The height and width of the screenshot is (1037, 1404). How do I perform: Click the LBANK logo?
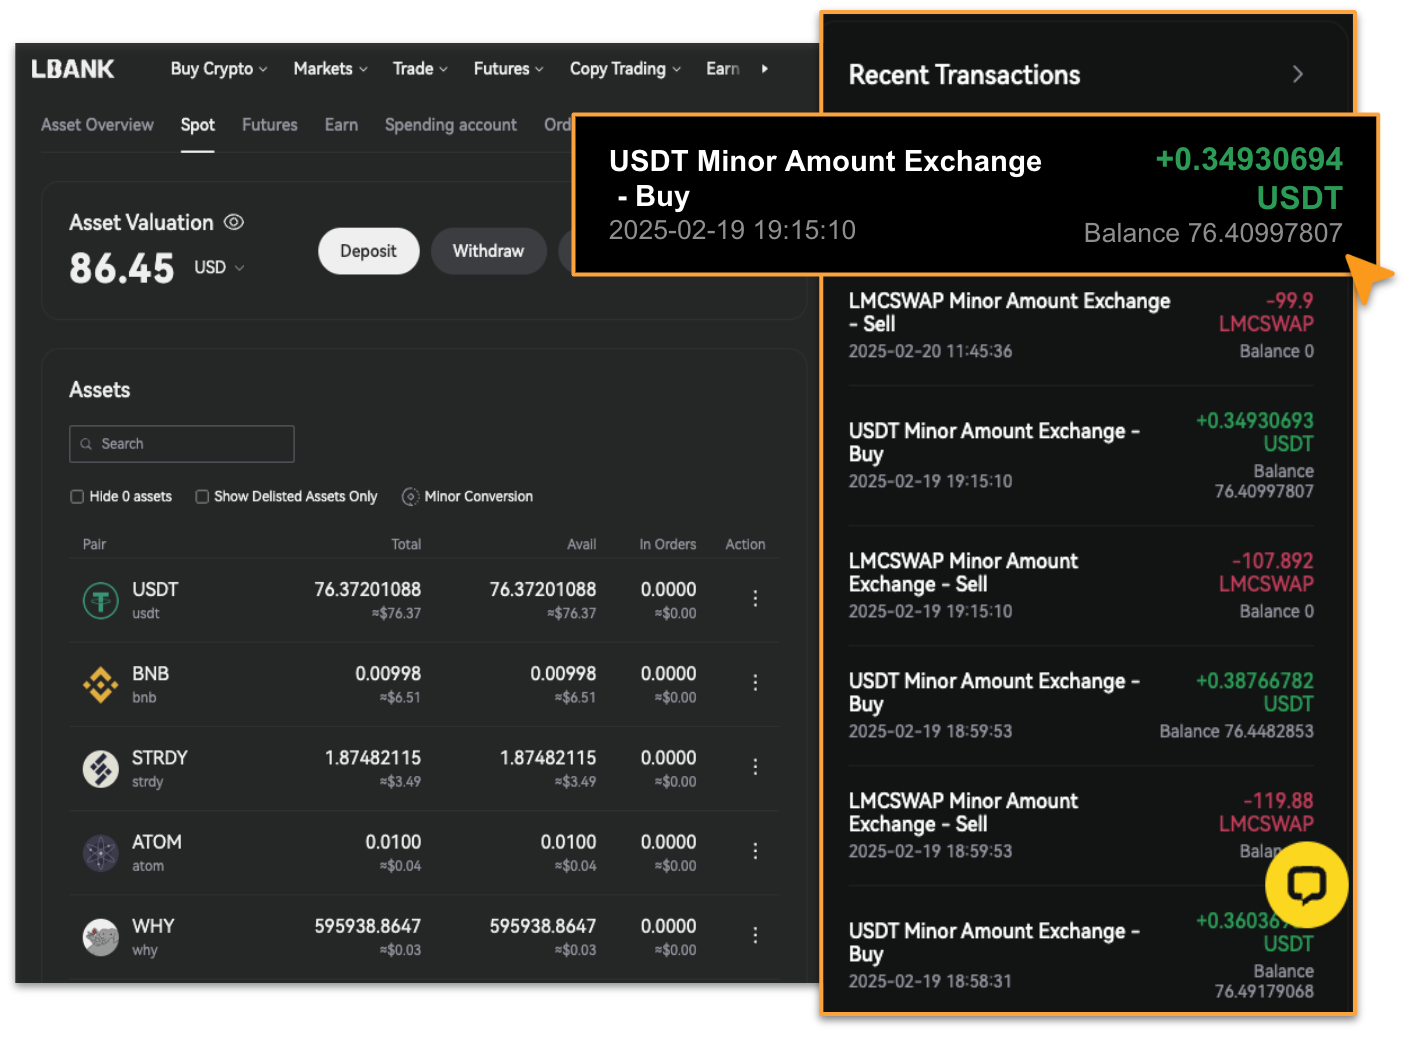(x=73, y=69)
